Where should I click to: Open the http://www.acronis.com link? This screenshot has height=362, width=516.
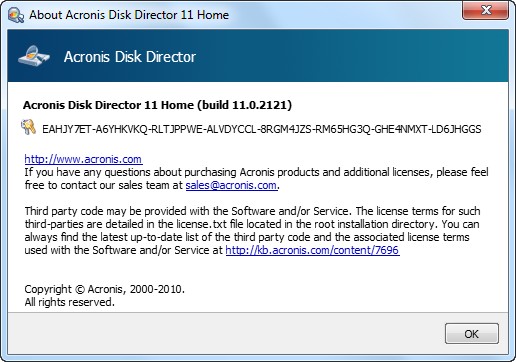(83, 159)
